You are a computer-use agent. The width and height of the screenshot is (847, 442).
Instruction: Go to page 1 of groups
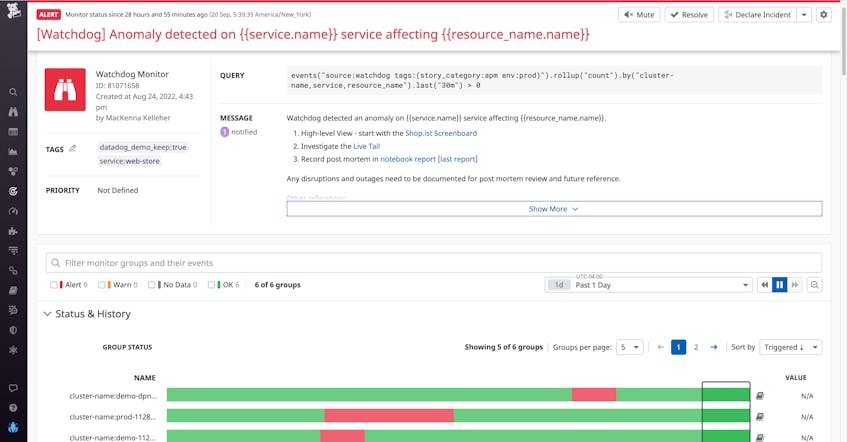pyautogui.click(x=678, y=347)
